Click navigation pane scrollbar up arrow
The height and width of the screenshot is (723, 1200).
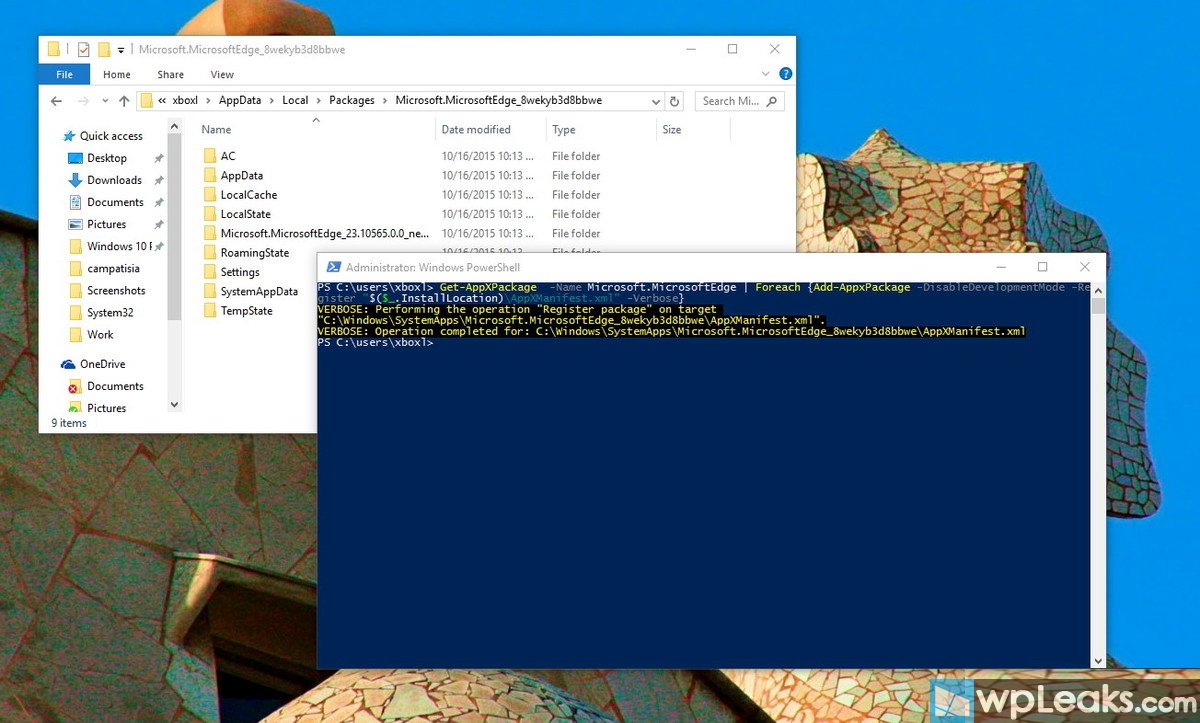(x=175, y=126)
